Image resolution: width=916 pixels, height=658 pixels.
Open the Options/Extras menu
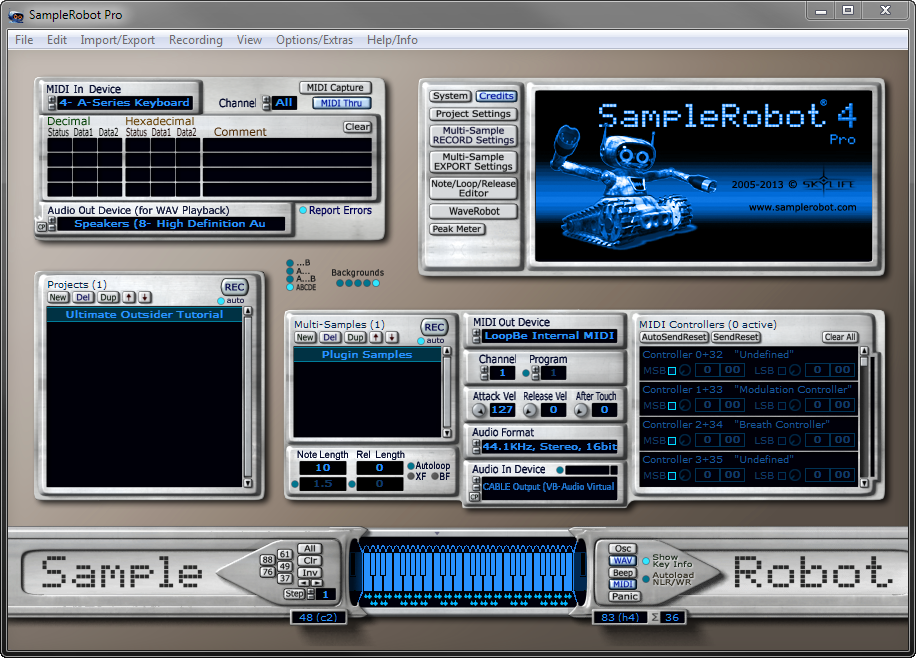(x=314, y=40)
